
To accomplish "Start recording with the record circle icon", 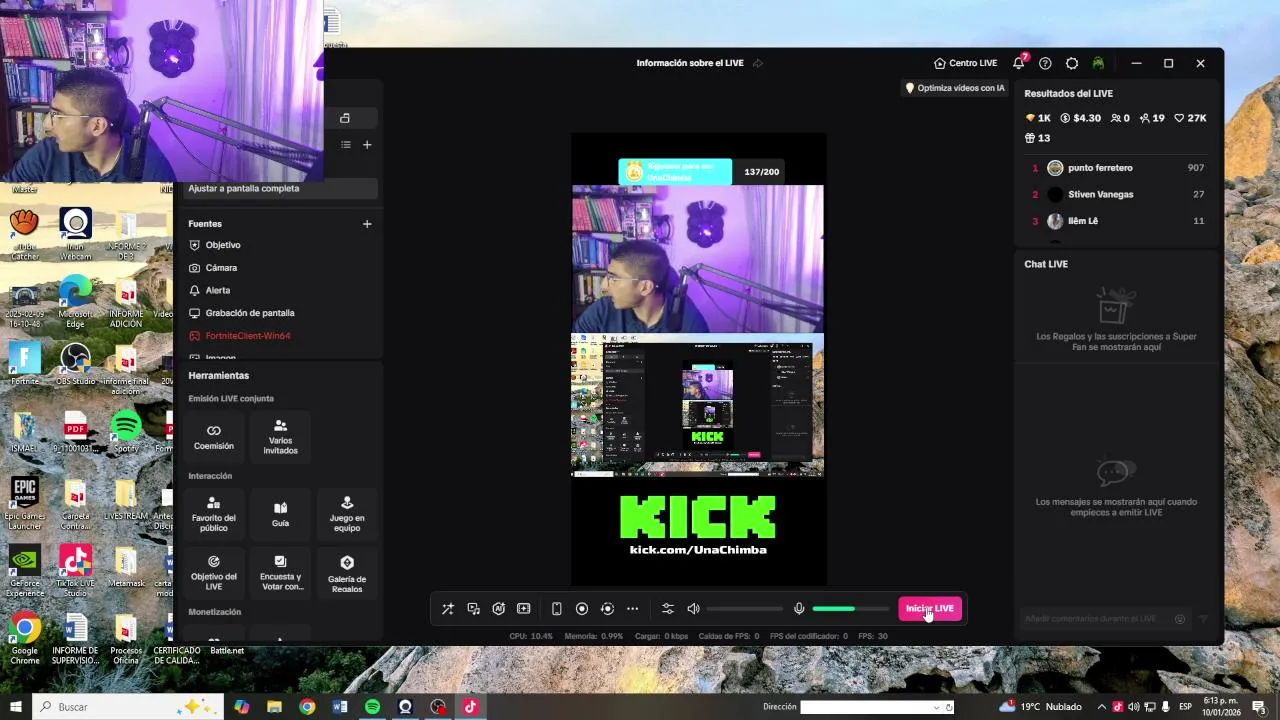I will click(582, 609).
